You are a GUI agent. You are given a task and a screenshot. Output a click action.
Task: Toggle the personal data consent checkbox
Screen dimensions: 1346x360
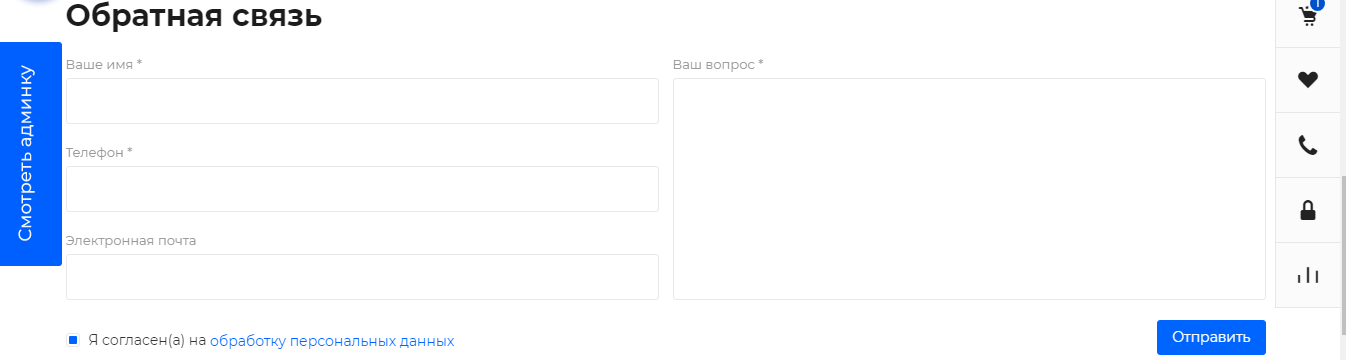(x=73, y=340)
